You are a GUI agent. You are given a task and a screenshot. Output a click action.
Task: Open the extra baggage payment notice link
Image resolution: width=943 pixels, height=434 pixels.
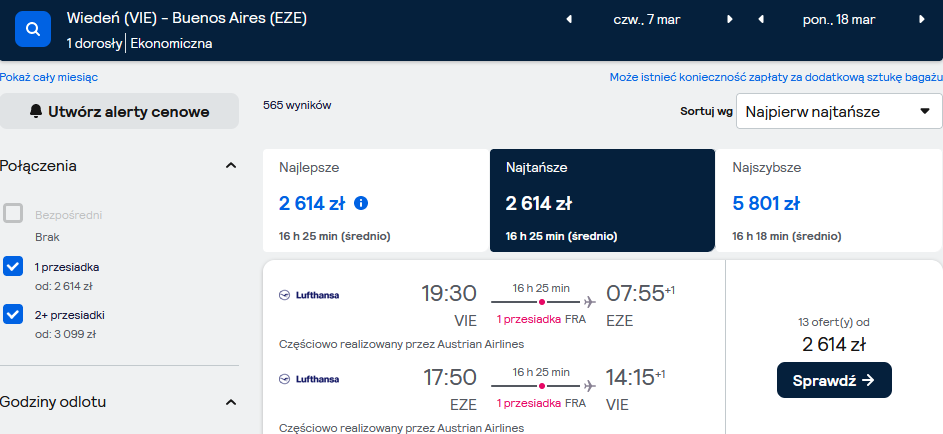(776, 78)
